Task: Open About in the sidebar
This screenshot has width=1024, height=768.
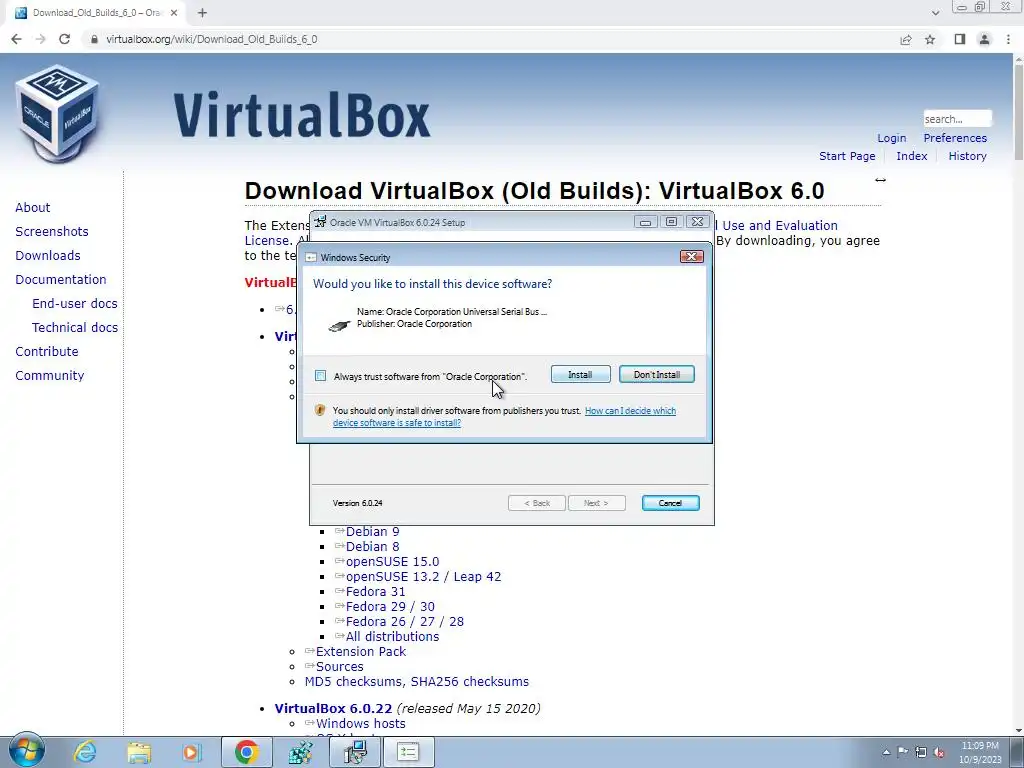Action: point(33,208)
